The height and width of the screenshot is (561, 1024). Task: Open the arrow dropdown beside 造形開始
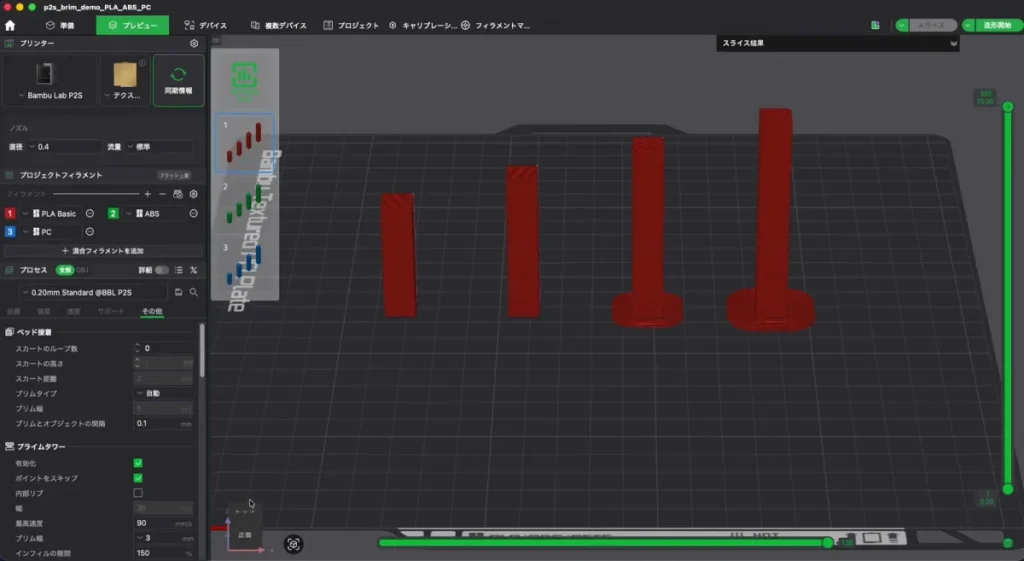(x=968, y=25)
